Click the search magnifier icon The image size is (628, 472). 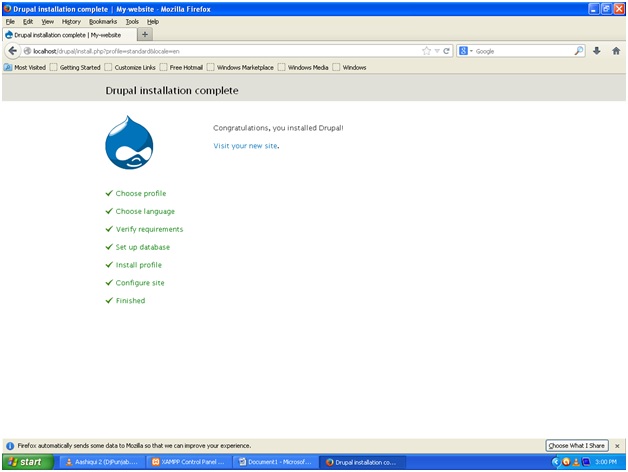(x=579, y=51)
